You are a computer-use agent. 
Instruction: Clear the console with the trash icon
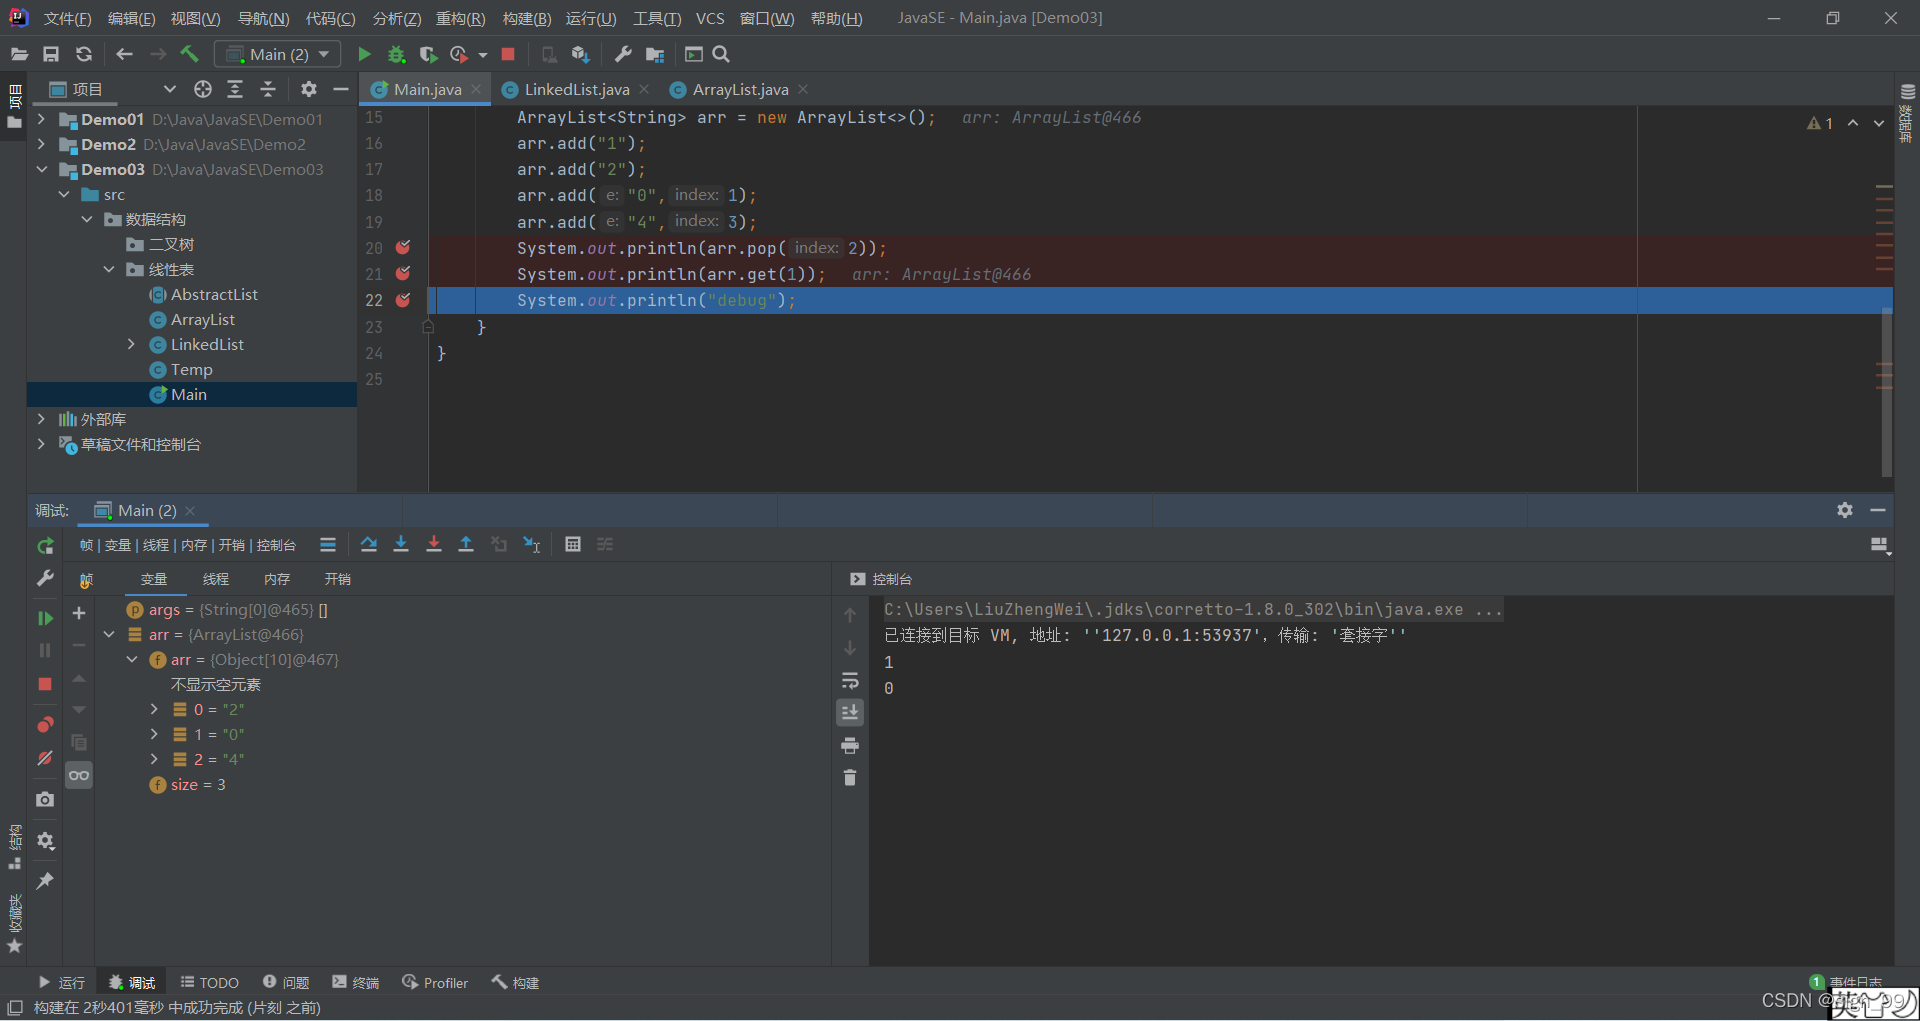coord(850,777)
